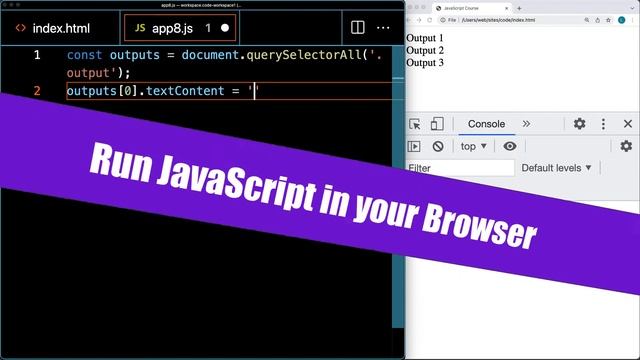Screen dimensions: 640x360
Task: Click the share icon in address bar
Action: click(x=598, y=20)
